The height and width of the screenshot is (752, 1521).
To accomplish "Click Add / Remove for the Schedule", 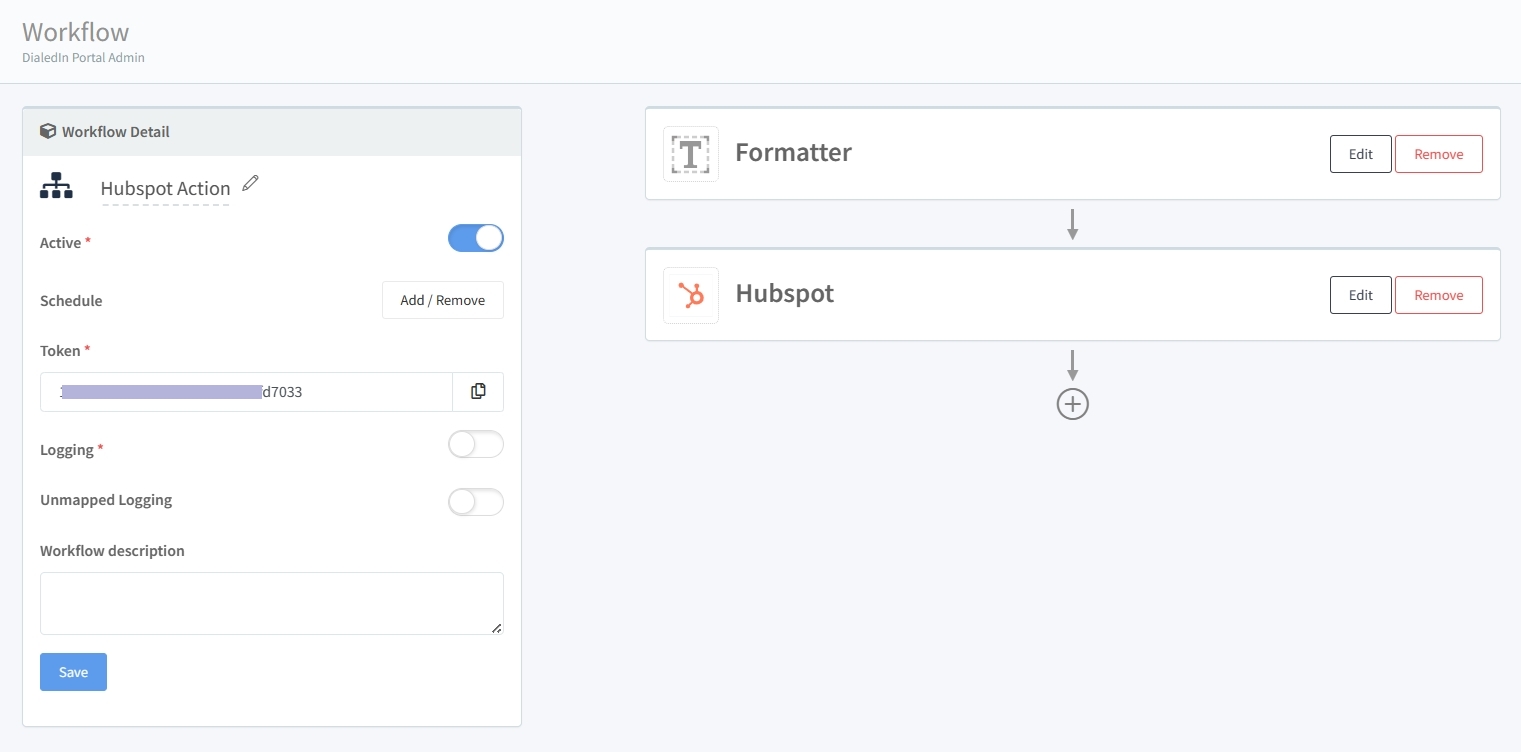I will tap(442, 300).
